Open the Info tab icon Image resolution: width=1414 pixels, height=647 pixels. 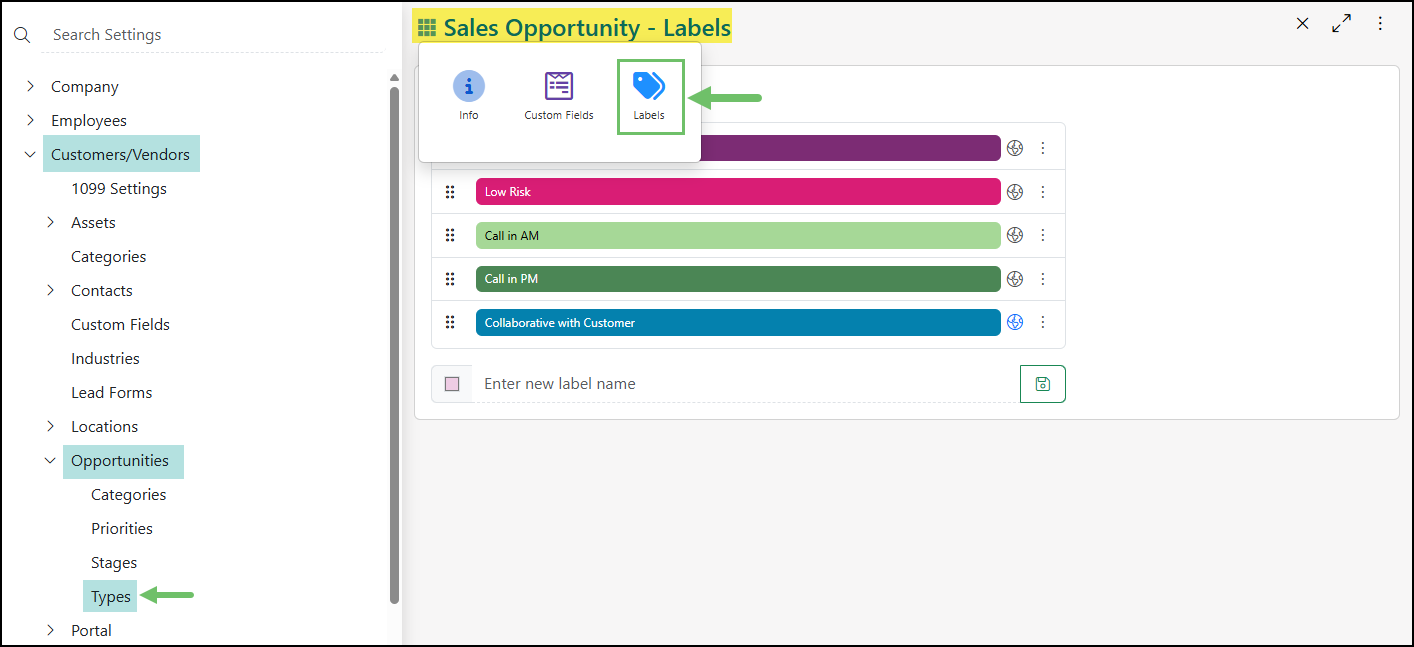pyautogui.click(x=469, y=96)
